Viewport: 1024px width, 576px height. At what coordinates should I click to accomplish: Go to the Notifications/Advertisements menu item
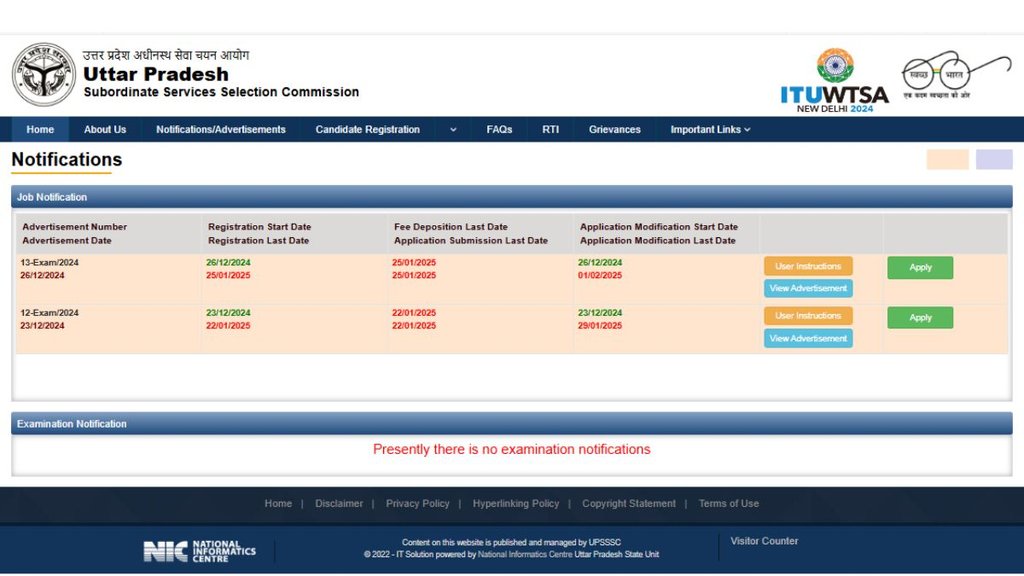(x=221, y=129)
